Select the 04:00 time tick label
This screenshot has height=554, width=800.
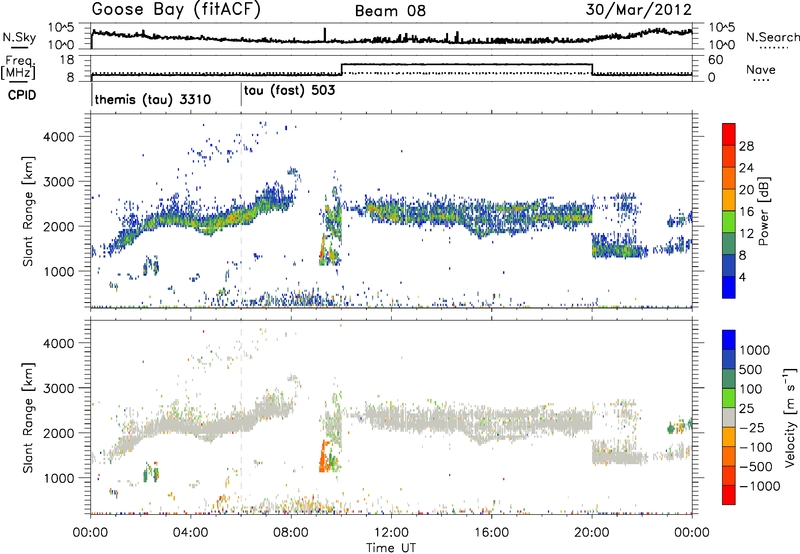(191, 533)
